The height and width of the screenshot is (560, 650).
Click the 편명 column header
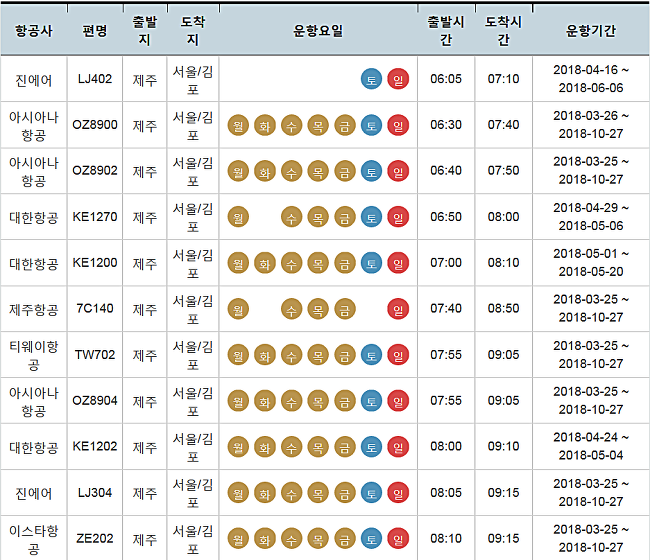95,31
